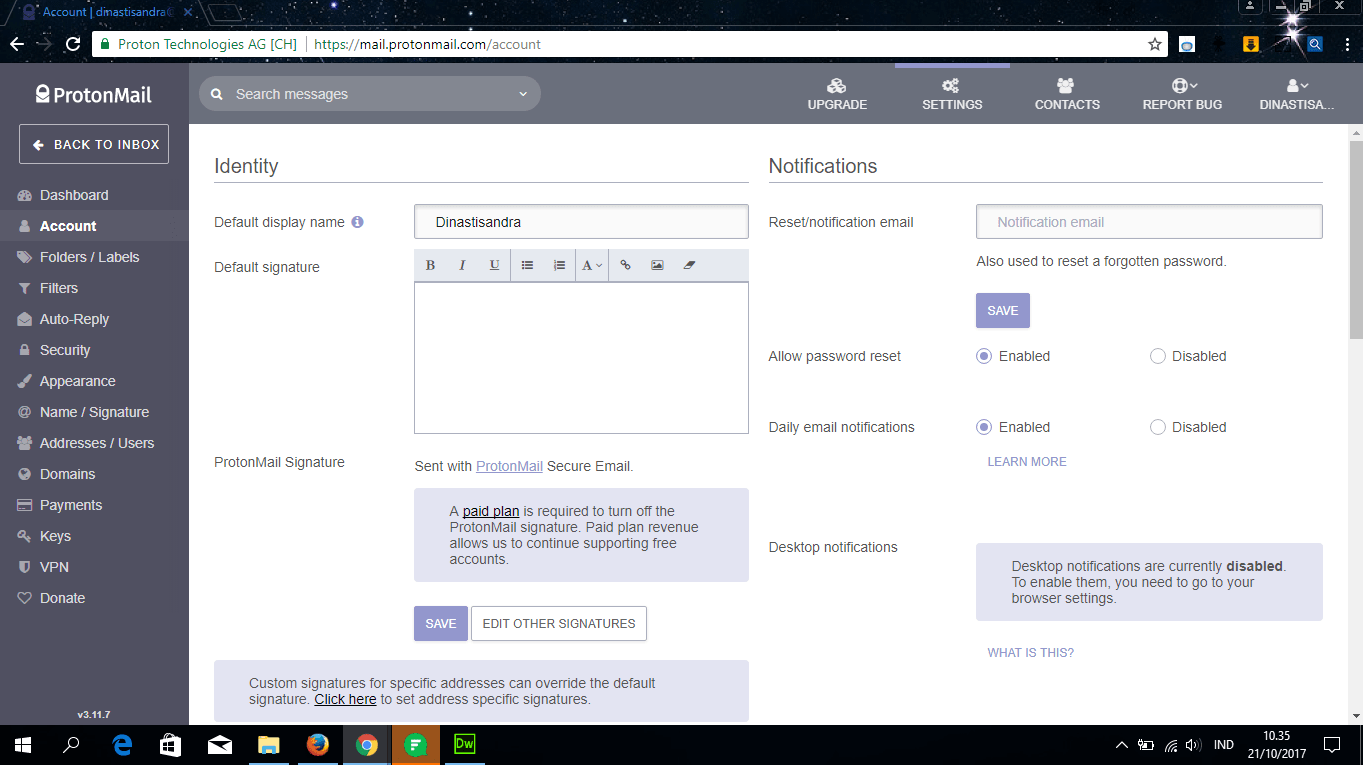The image size is (1363, 765).
Task: Click the ProtonMail logo
Action: click(94, 94)
